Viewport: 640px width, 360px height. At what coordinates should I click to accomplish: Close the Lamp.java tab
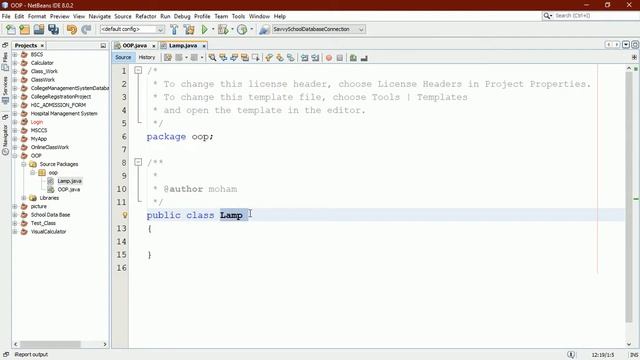click(x=204, y=46)
